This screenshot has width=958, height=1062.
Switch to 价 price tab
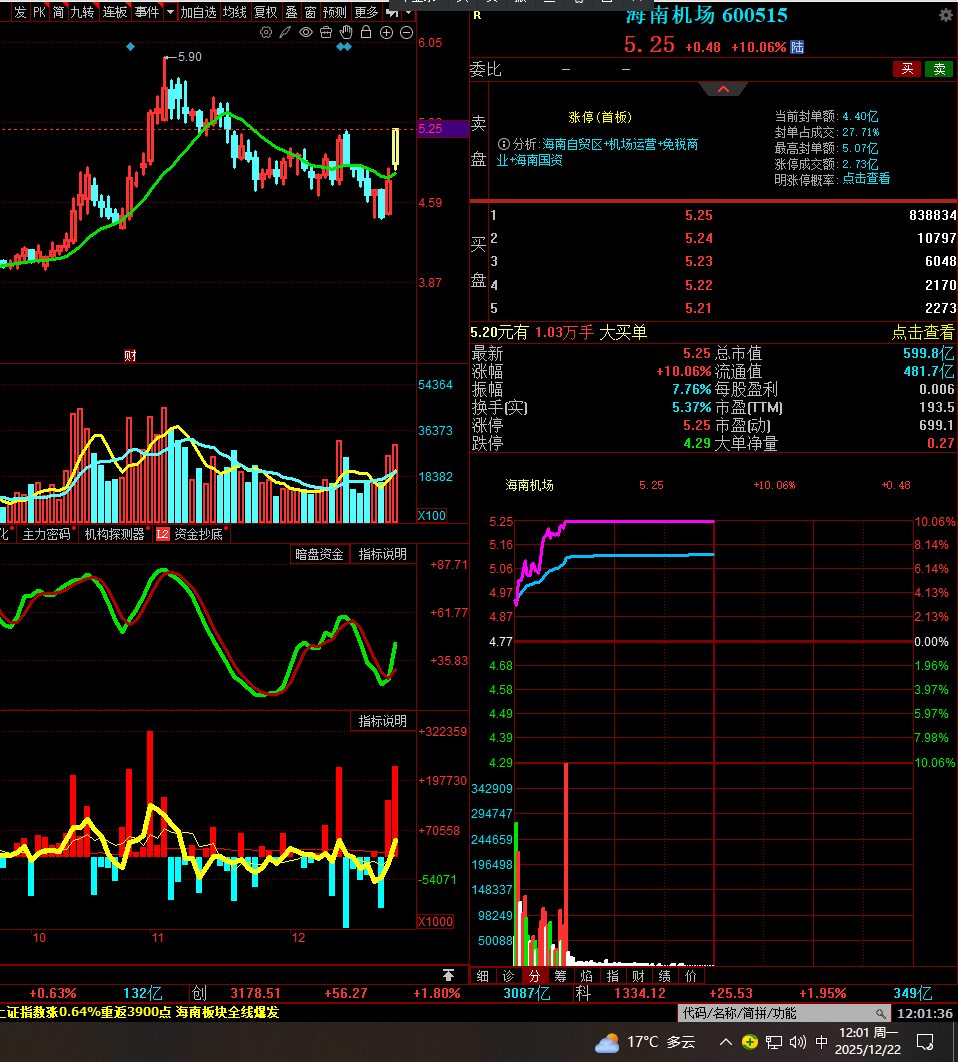(690, 975)
